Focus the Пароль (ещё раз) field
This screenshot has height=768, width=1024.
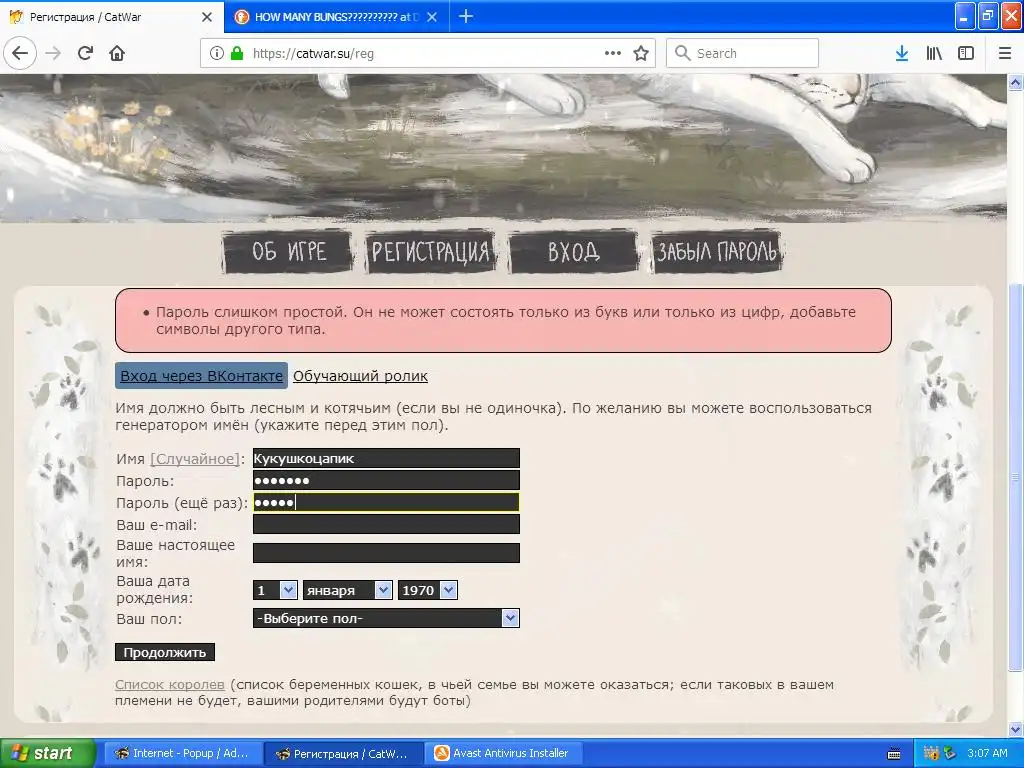(x=386, y=502)
